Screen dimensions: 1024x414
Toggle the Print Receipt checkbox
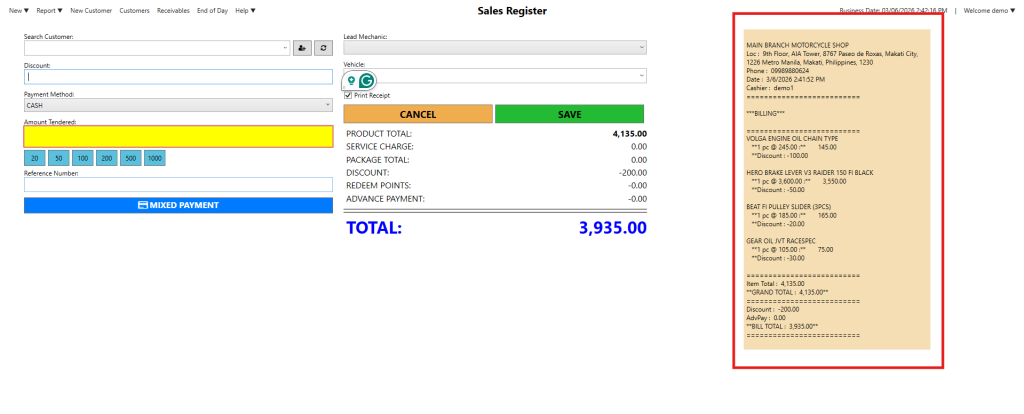(x=348, y=95)
